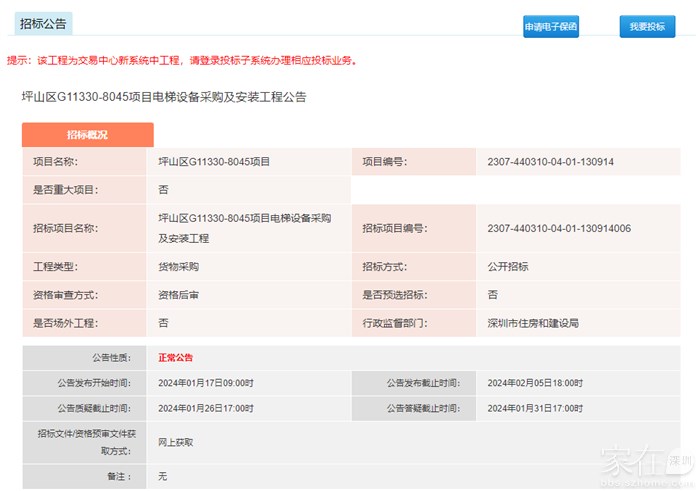Click the 公开招标 bidding method value
The height and width of the screenshot is (491, 700).
508,267
